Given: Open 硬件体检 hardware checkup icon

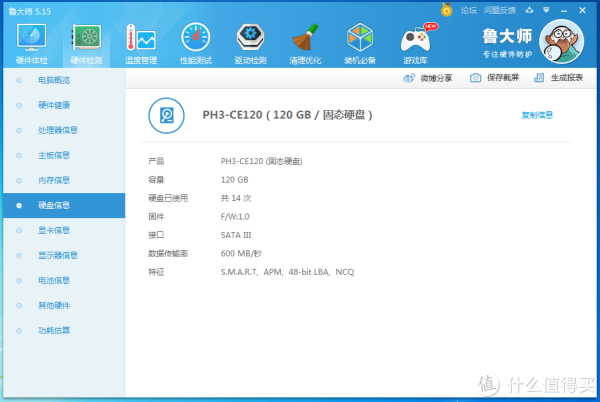Looking at the screenshot, I should pyautogui.click(x=32, y=44).
